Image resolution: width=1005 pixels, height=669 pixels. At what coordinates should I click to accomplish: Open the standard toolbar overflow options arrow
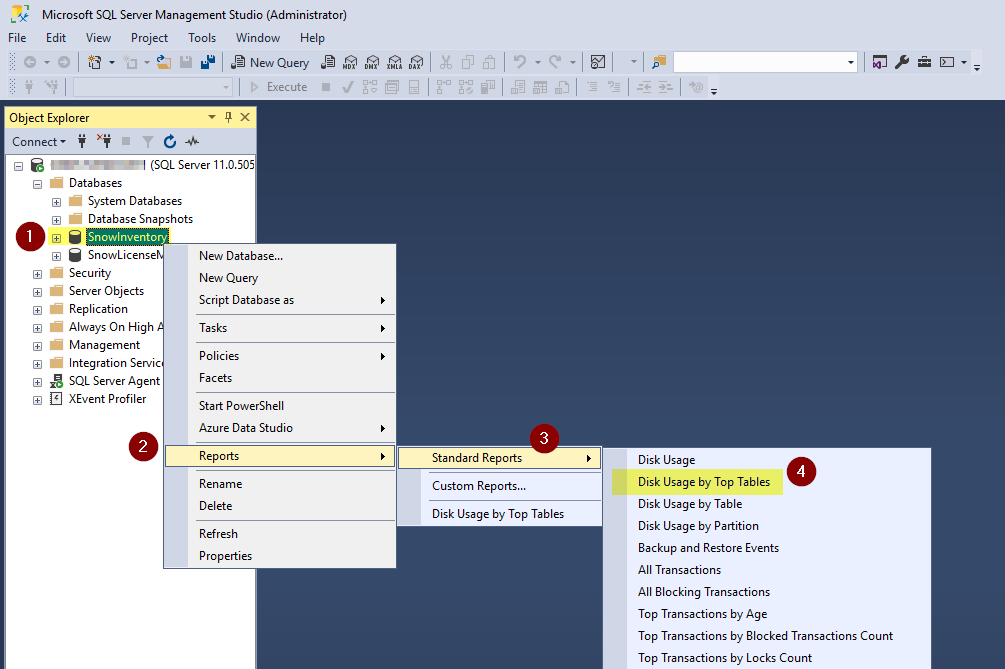coord(977,67)
